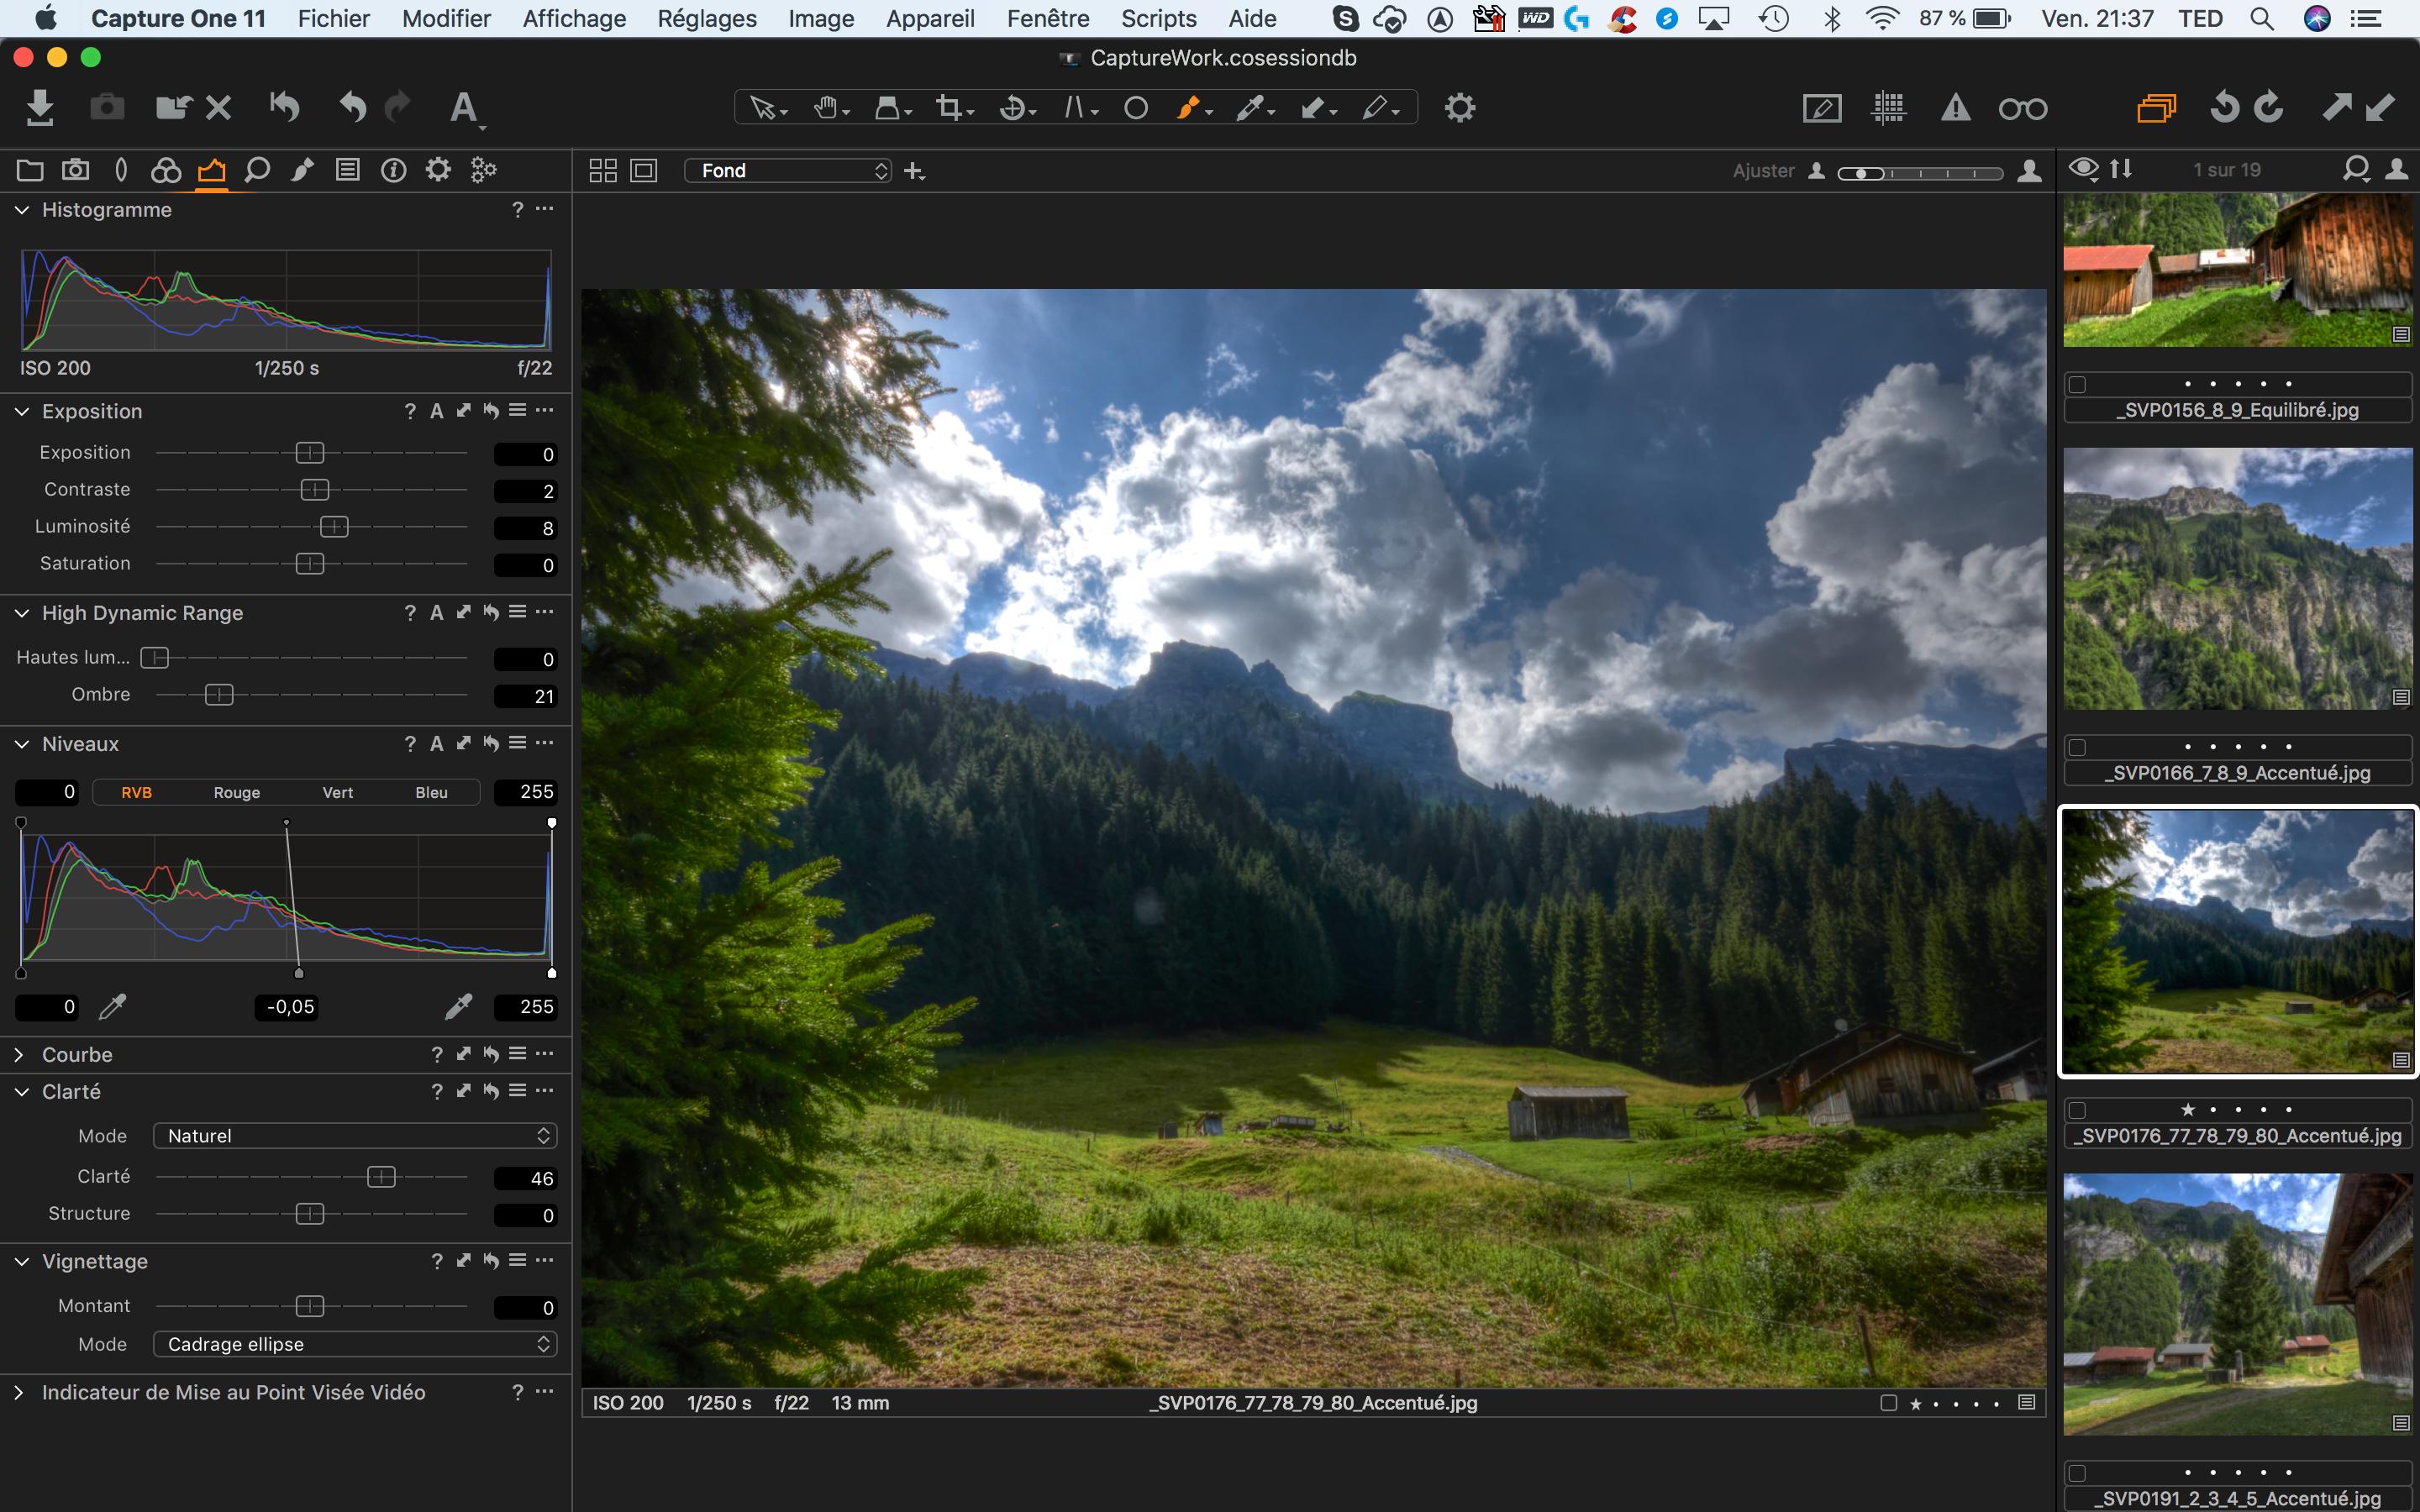Show exposure warning triangle icon
The width and height of the screenshot is (2420, 1512).
1955,108
